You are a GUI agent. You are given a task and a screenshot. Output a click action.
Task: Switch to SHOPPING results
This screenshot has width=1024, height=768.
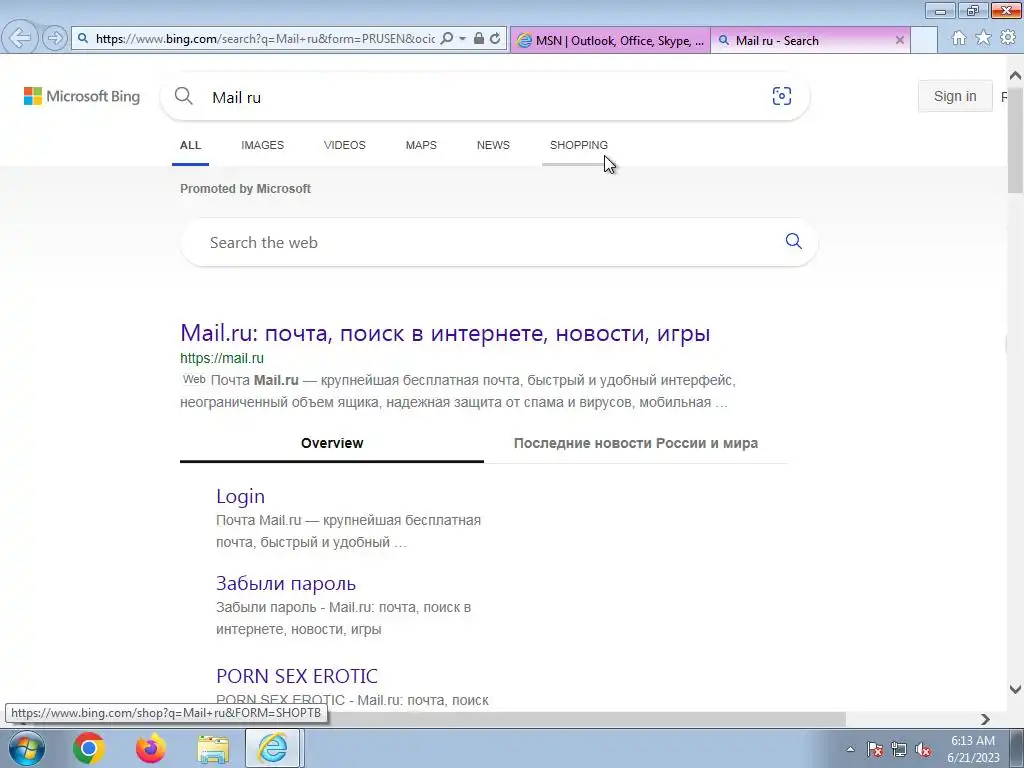point(579,145)
